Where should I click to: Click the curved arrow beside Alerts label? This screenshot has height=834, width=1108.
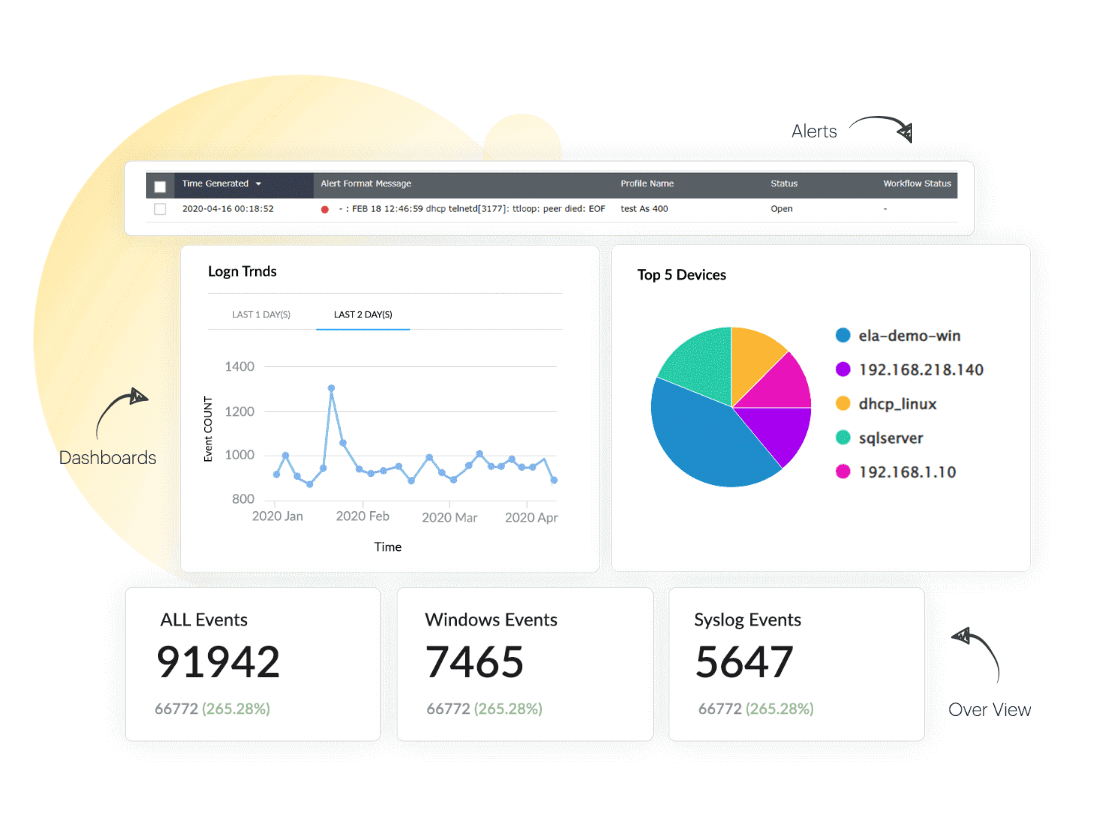[x=881, y=127]
